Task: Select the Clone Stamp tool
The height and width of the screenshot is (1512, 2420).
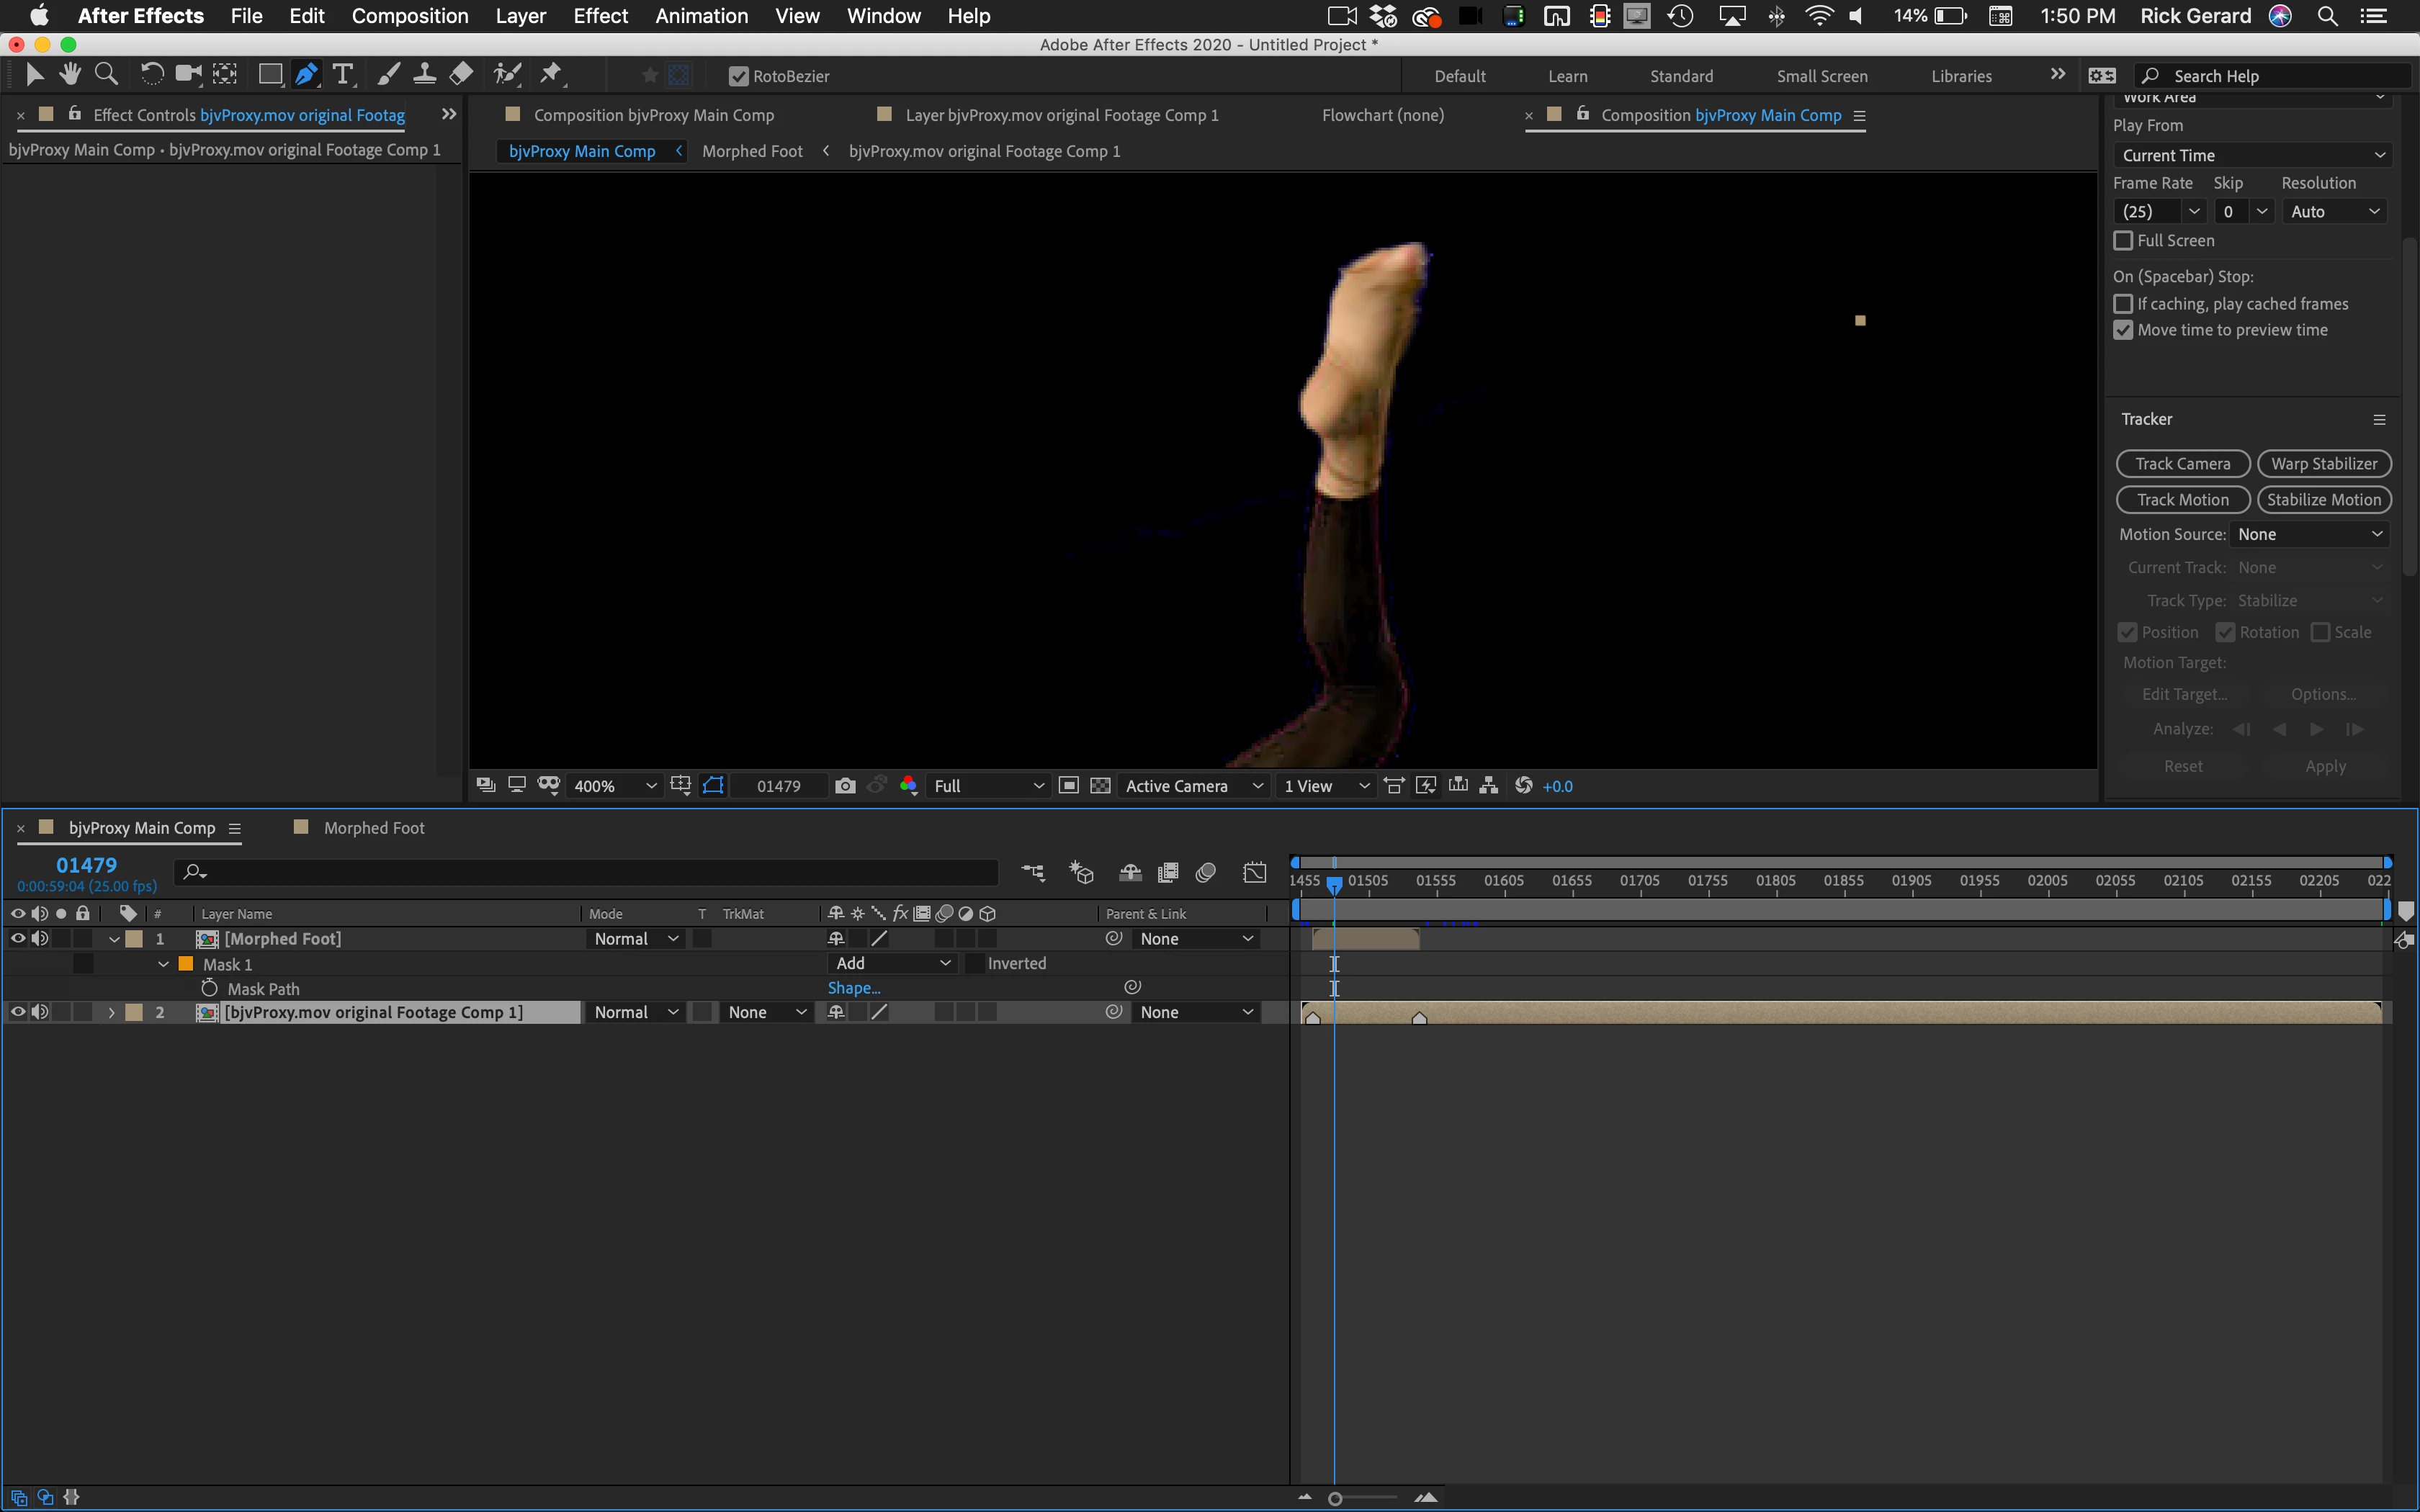Action: 424,74
